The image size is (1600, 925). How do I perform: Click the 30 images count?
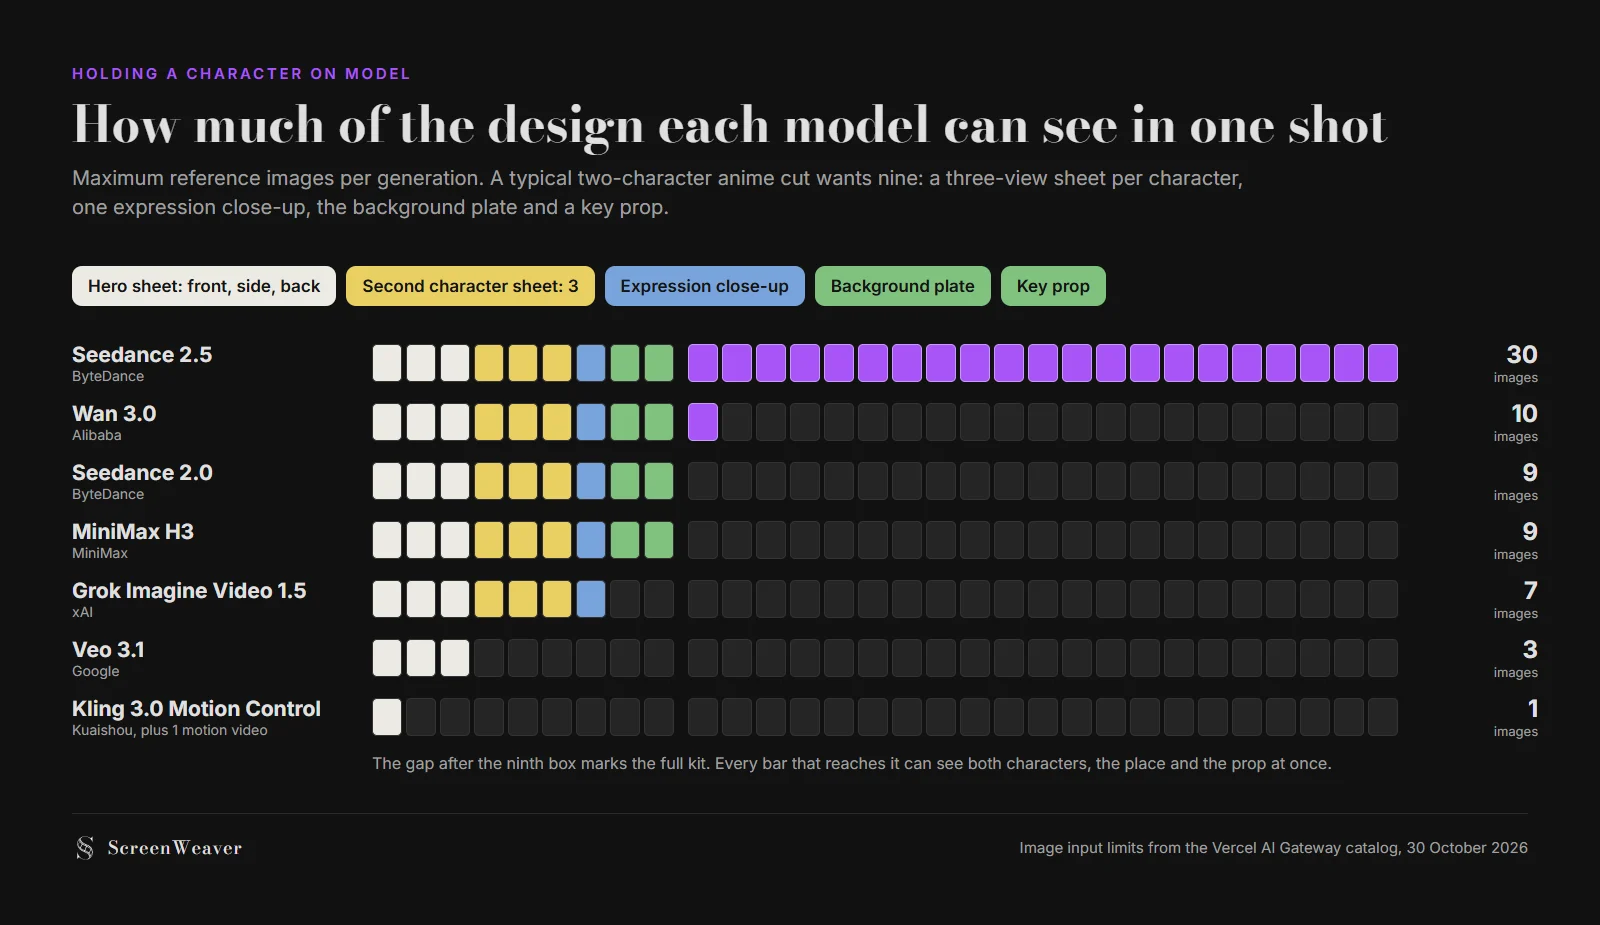point(1516,363)
